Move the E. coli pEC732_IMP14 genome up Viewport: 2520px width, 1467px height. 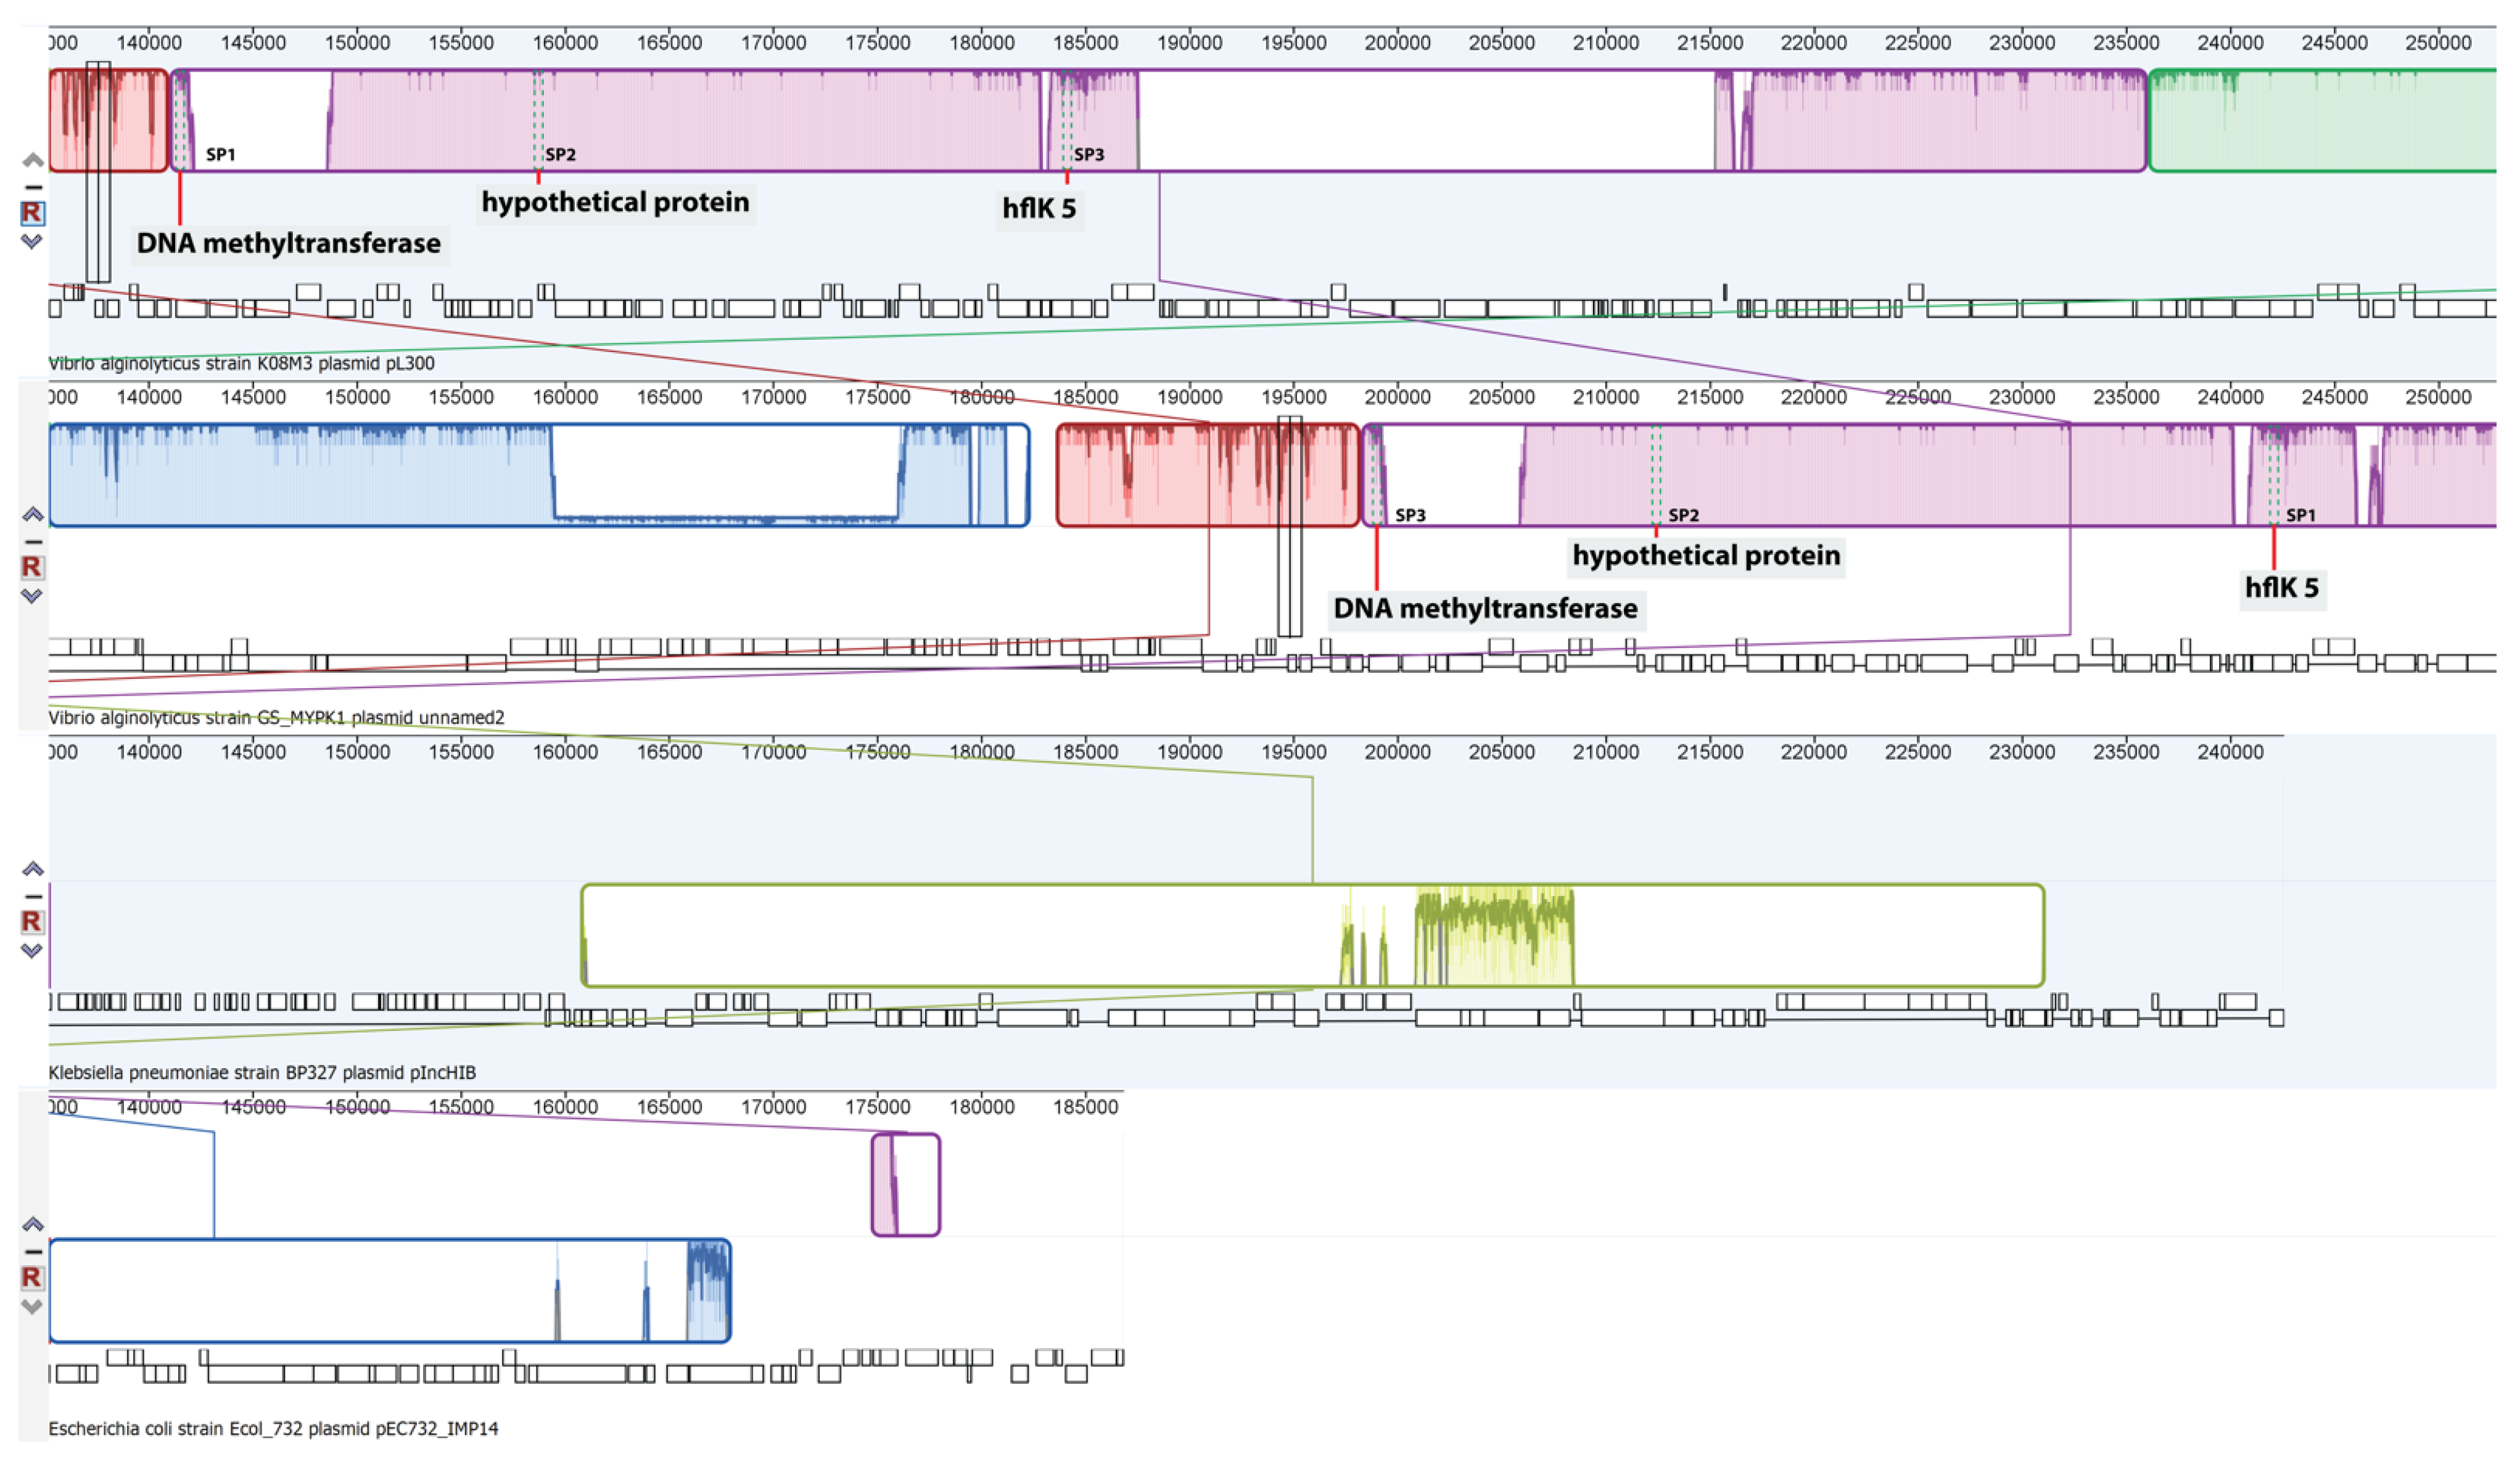[32, 1225]
